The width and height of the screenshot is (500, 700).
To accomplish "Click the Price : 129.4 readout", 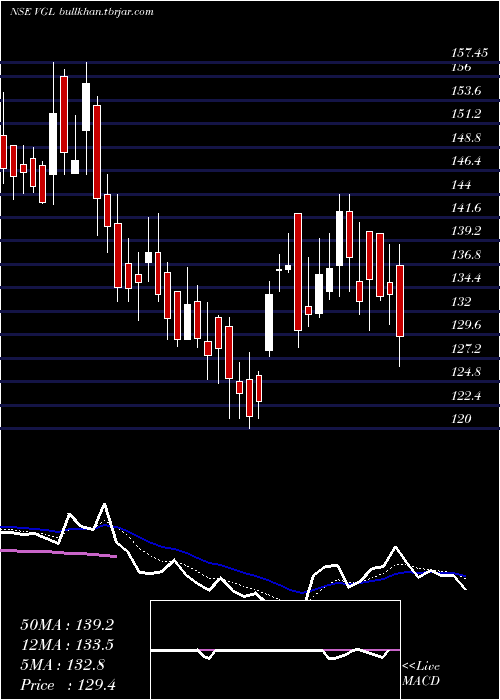I will click(68, 685).
